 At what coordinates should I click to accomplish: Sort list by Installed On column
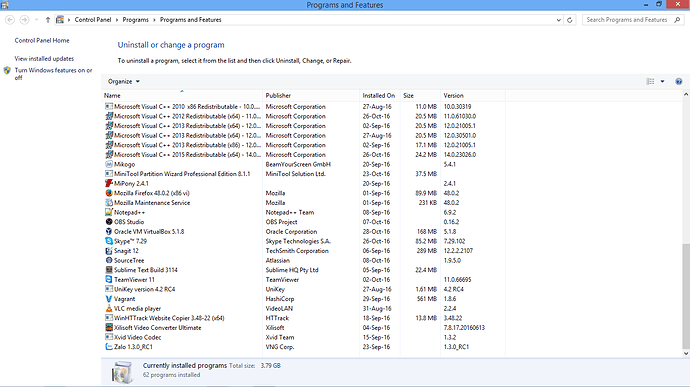[379, 95]
